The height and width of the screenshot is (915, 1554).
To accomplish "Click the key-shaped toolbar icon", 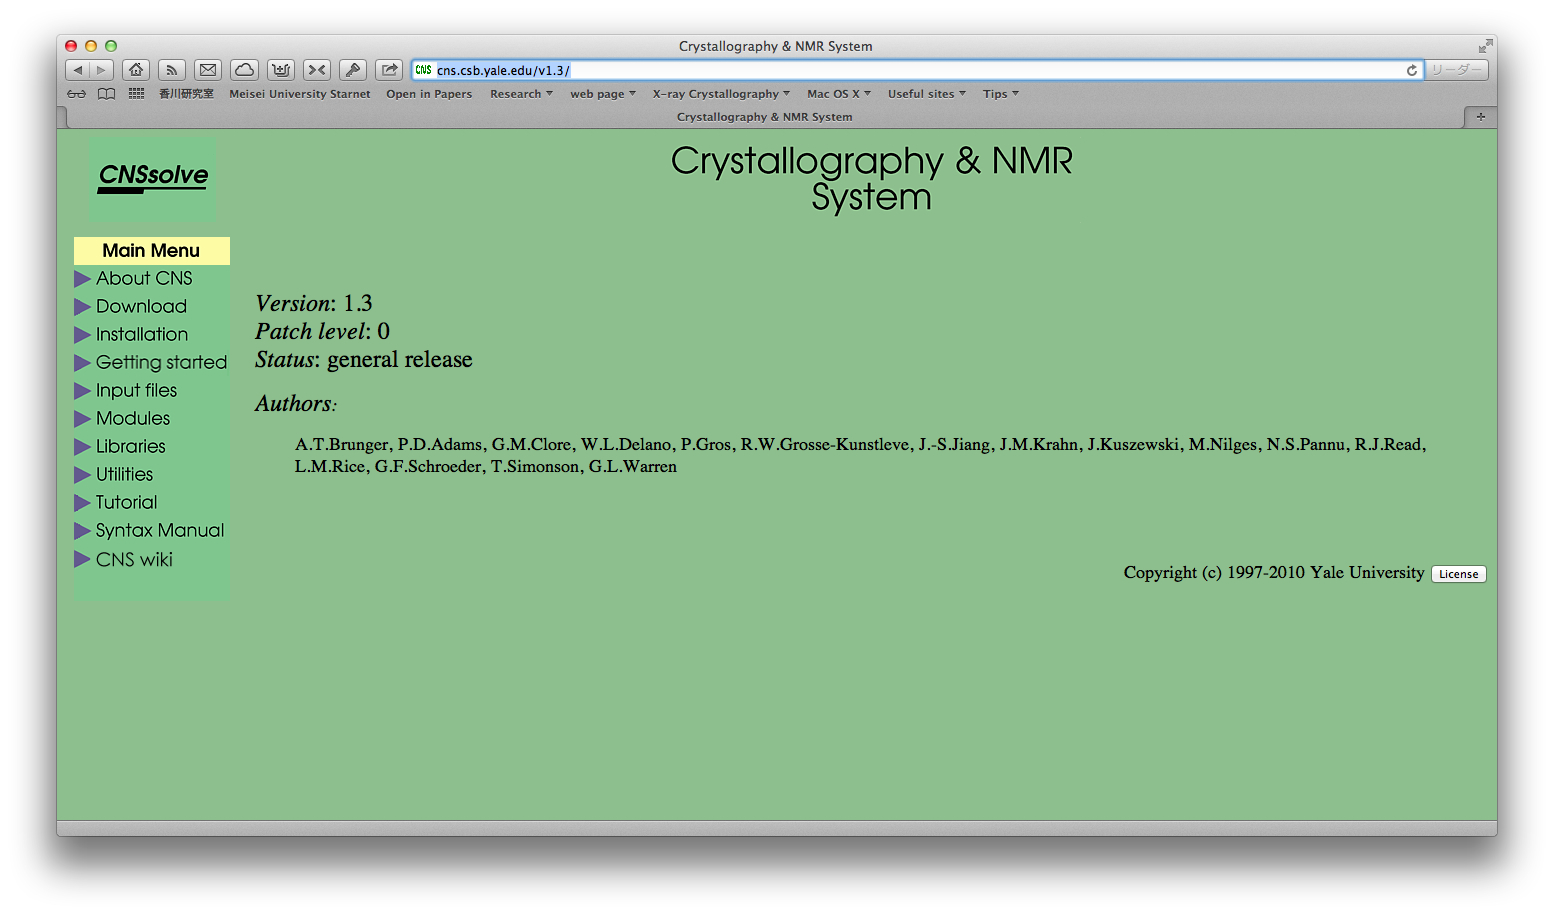I will click(x=353, y=70).
